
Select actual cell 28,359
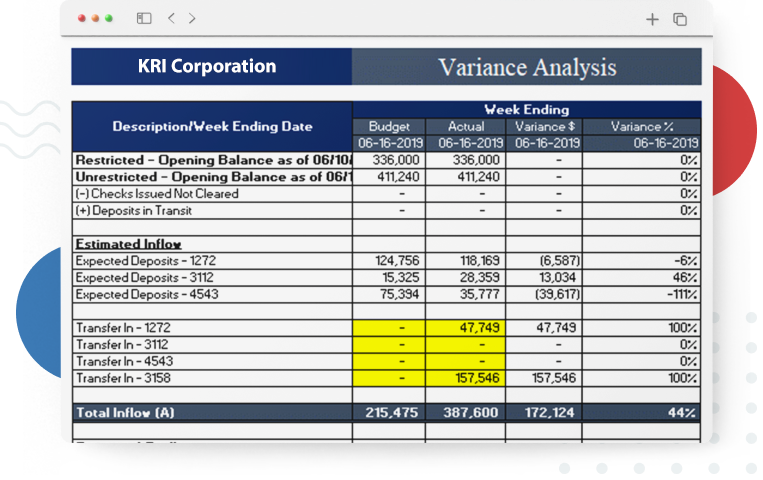click(x=466, y=277)
